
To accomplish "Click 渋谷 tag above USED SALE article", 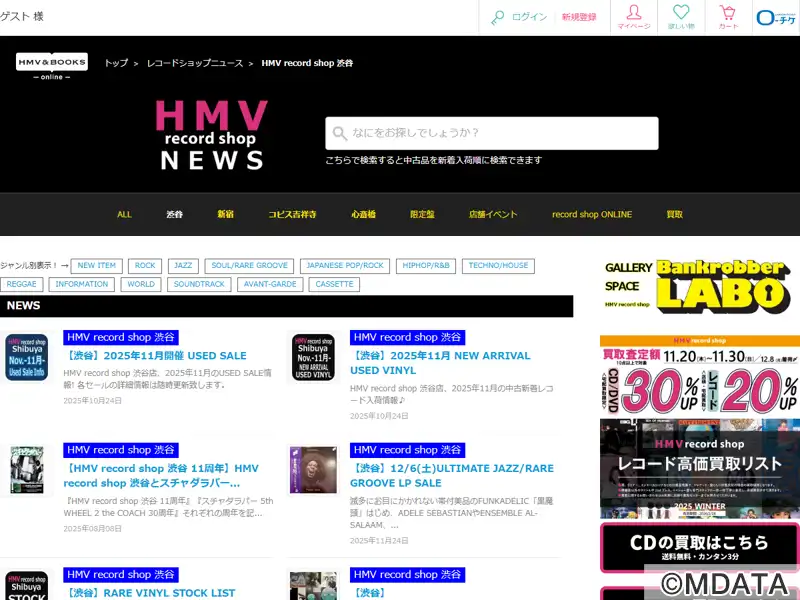I will pyautogui.click(x=121, y=337).
